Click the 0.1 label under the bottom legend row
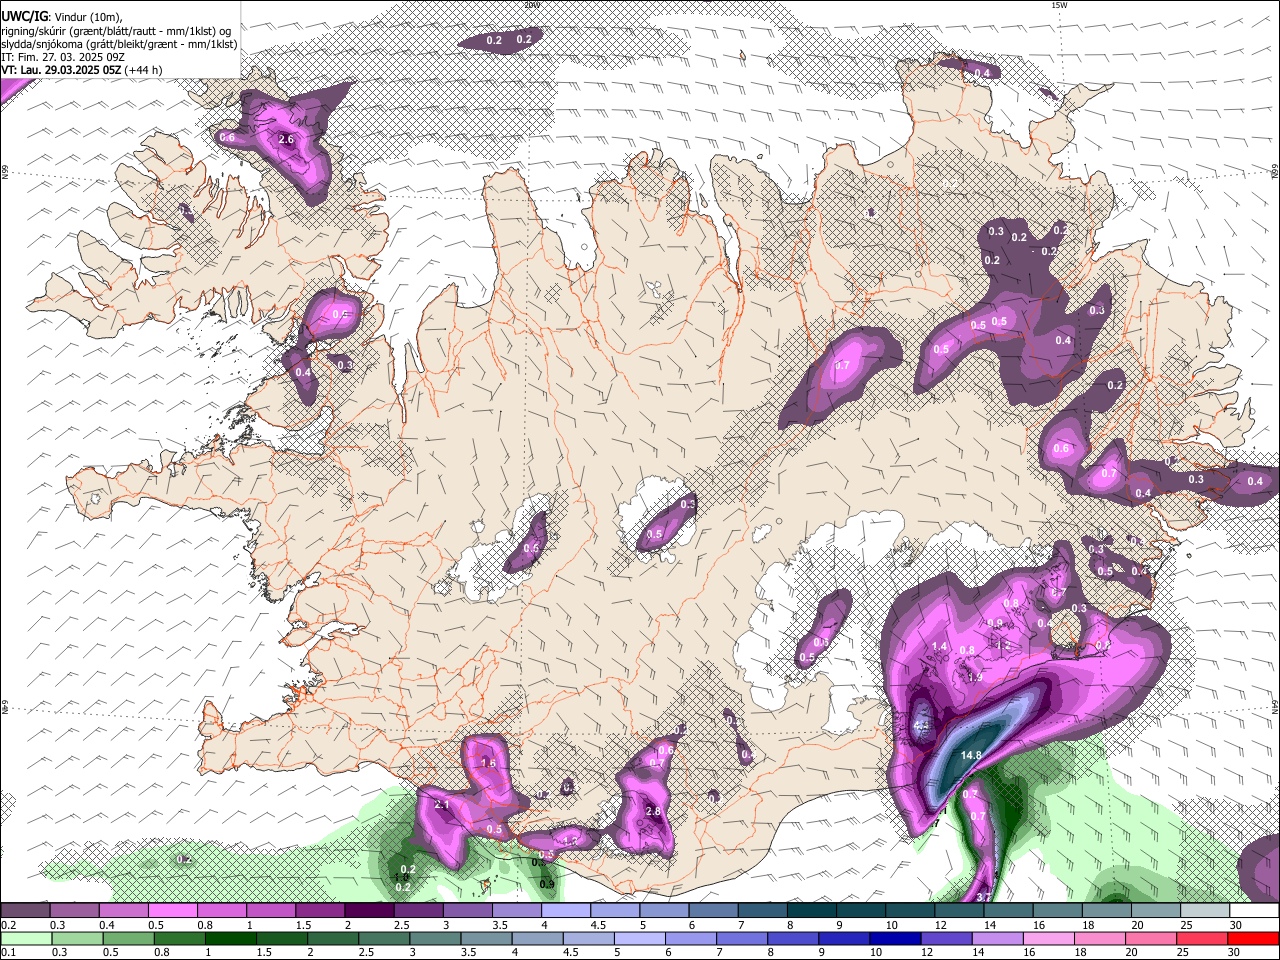The width and height of the screenshot is (1280, 960). (x=8, y=951)
